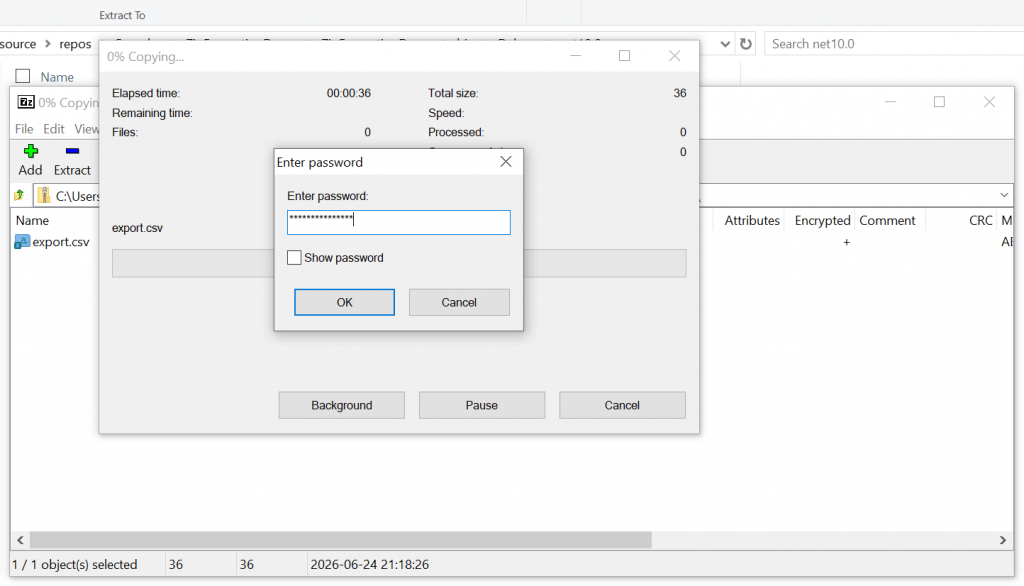Confirm the password with OK

pyautogui.click(x=344, y=302)
